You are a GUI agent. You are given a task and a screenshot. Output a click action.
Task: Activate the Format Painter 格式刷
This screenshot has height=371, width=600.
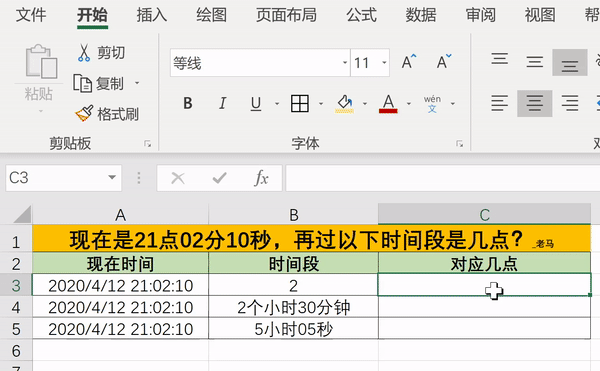click(x=107, y=114)
